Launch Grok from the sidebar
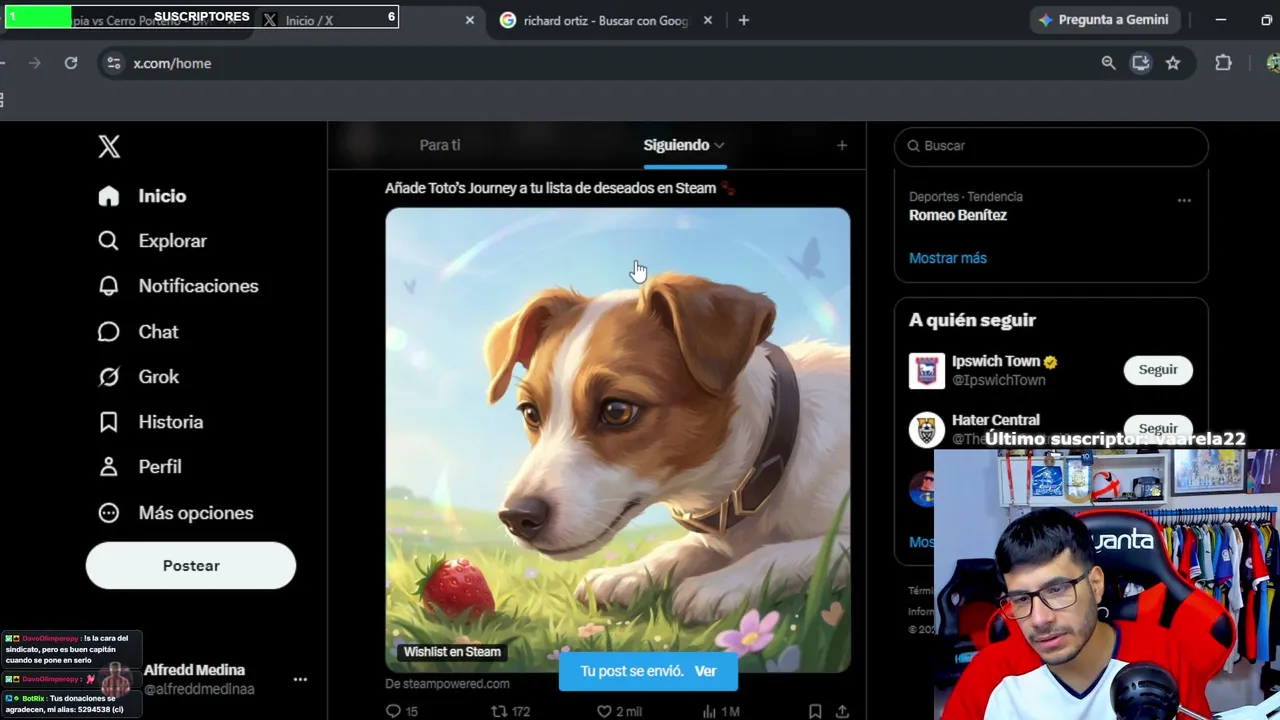 [138, 377]
